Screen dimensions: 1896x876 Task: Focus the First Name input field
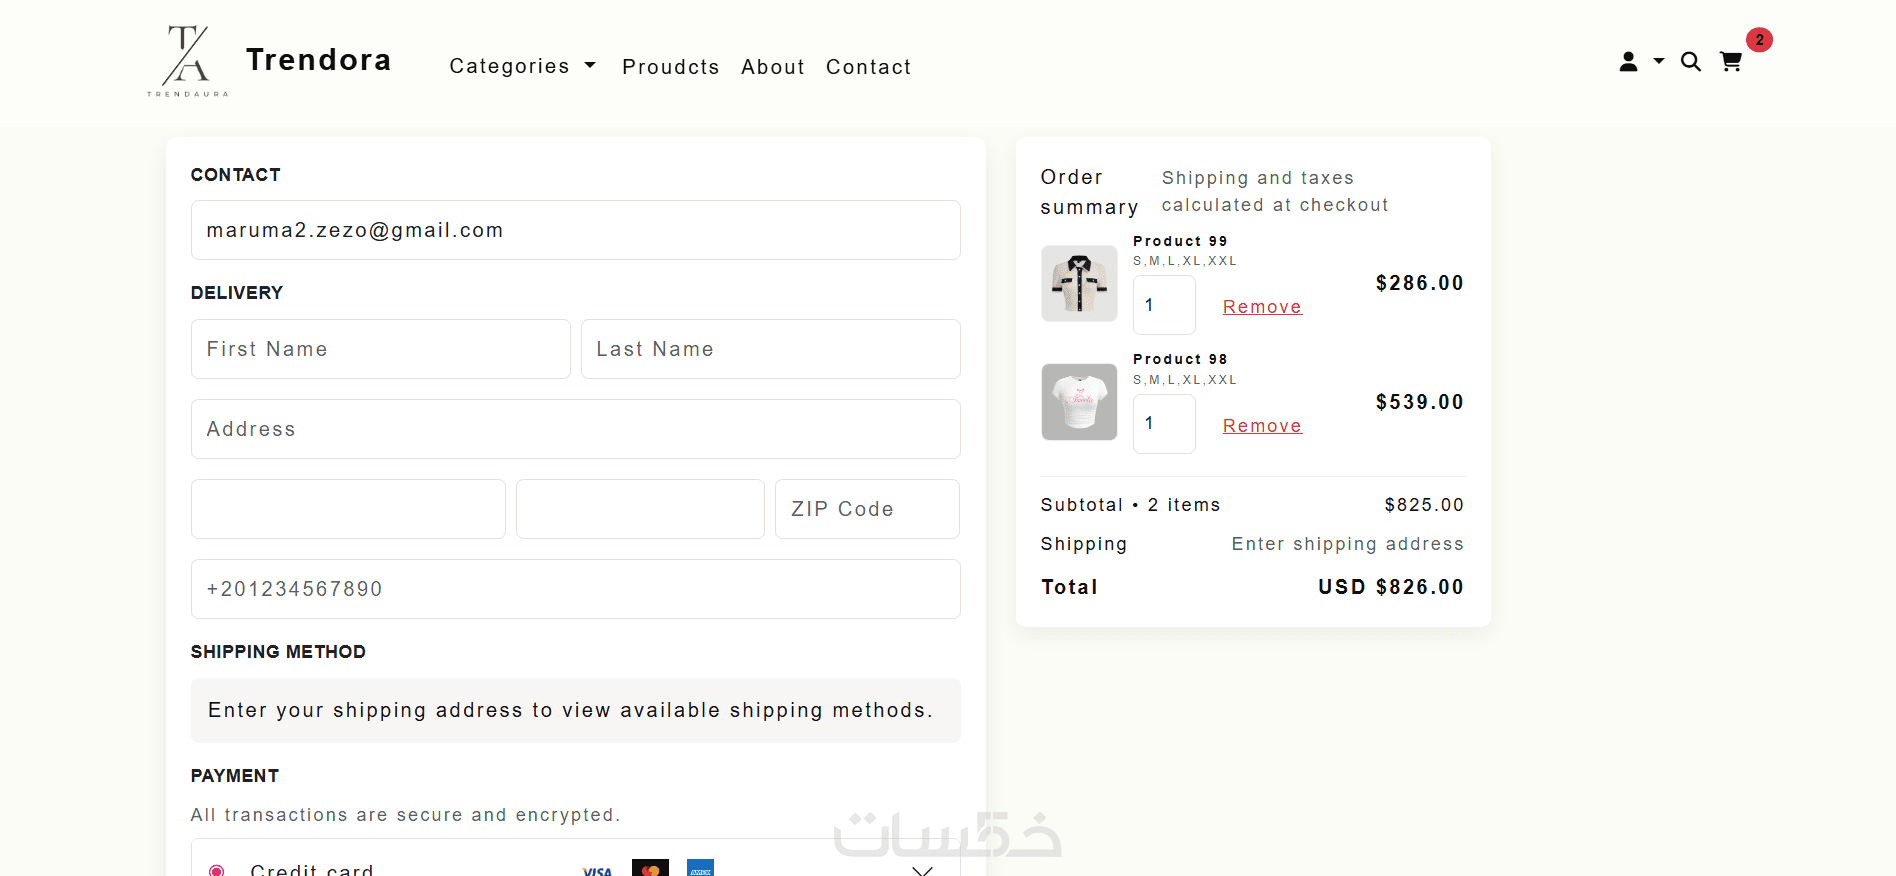[x=380, y=349]
